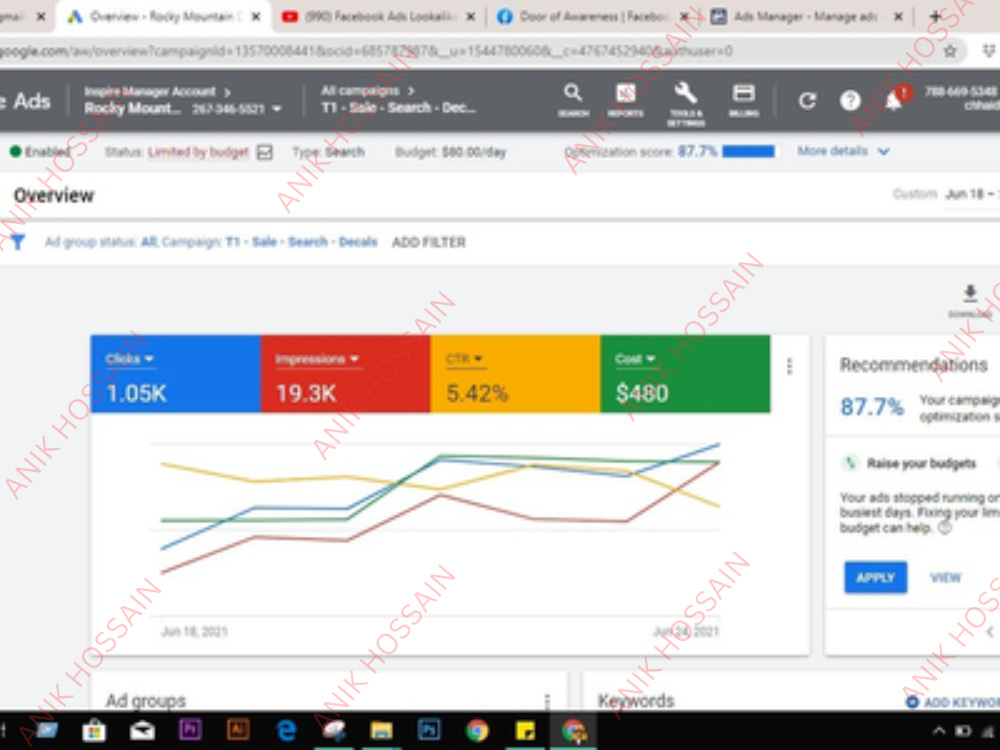Open Edge browser in taskbar
This screenshot has width=1000, height=750.
pos(286,730)
